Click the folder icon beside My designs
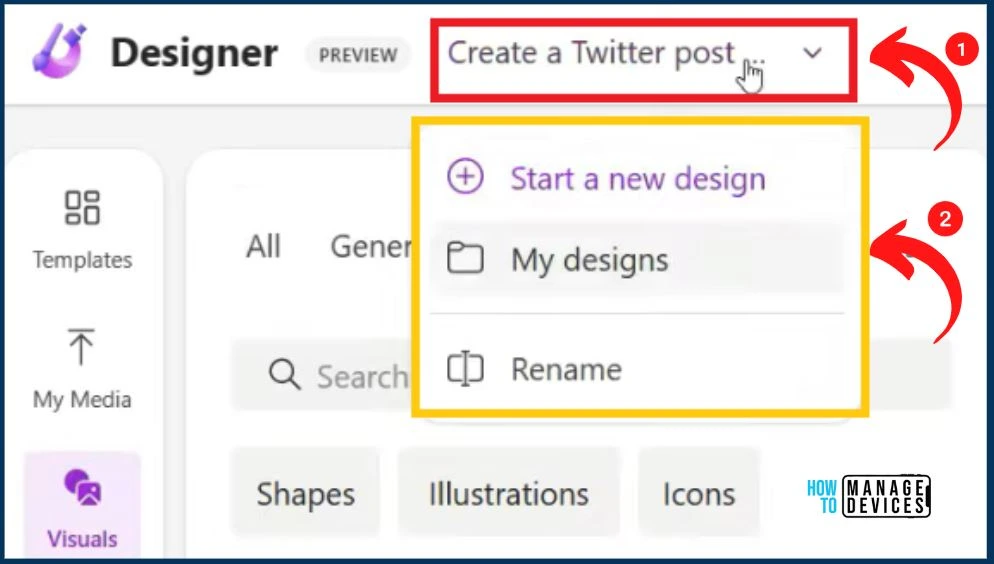This screenshot has width=994, height=564. point(465,258)
